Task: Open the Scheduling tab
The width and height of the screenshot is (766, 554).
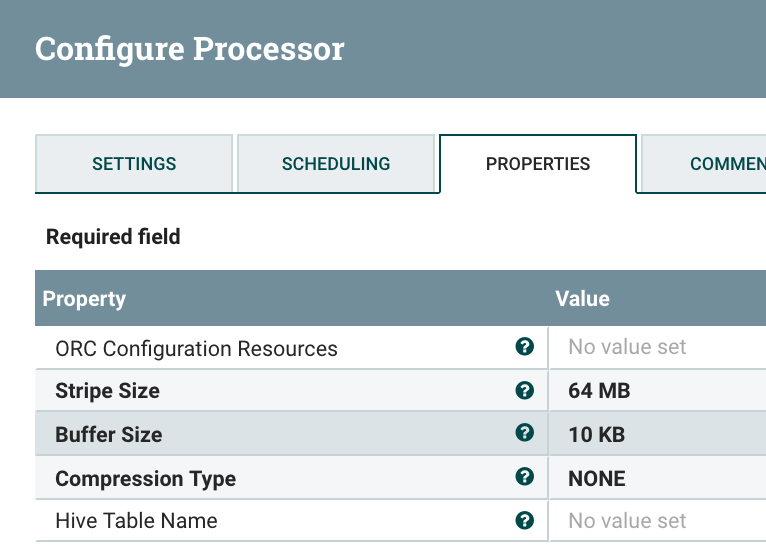Action: 336,164
